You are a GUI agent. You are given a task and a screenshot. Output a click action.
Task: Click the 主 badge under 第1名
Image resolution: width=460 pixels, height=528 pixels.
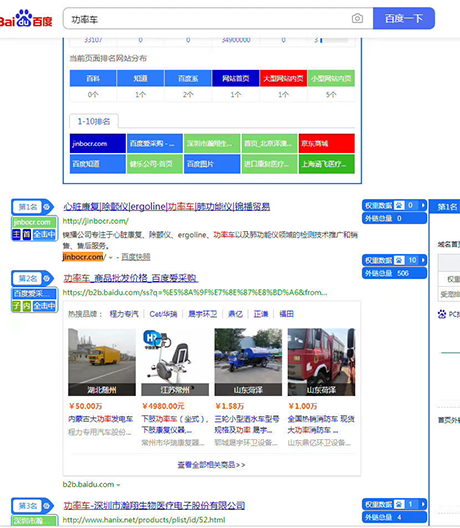[x=16, y=234]
